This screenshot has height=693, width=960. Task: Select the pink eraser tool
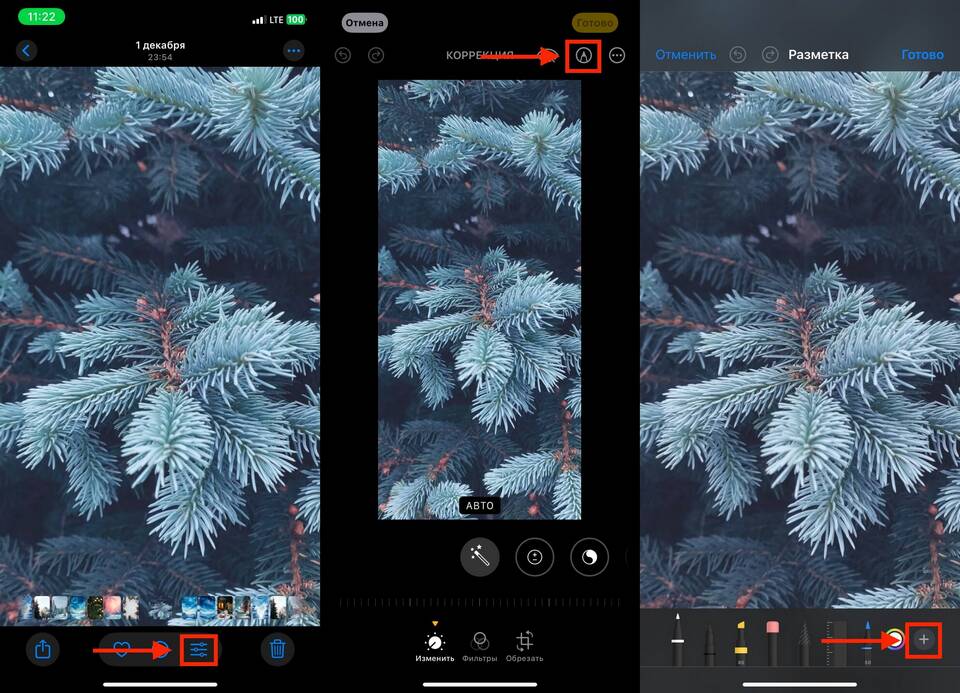(x=772, y=642)
